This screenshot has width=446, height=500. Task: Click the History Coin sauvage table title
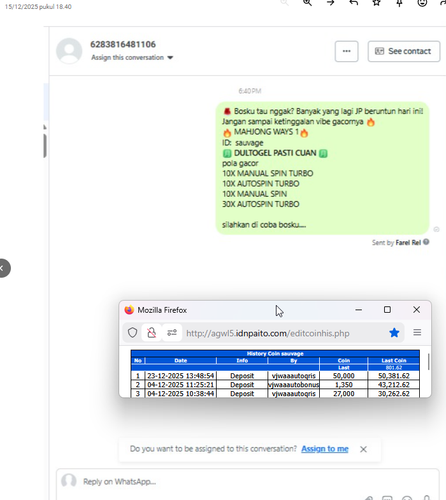point(275,354)
